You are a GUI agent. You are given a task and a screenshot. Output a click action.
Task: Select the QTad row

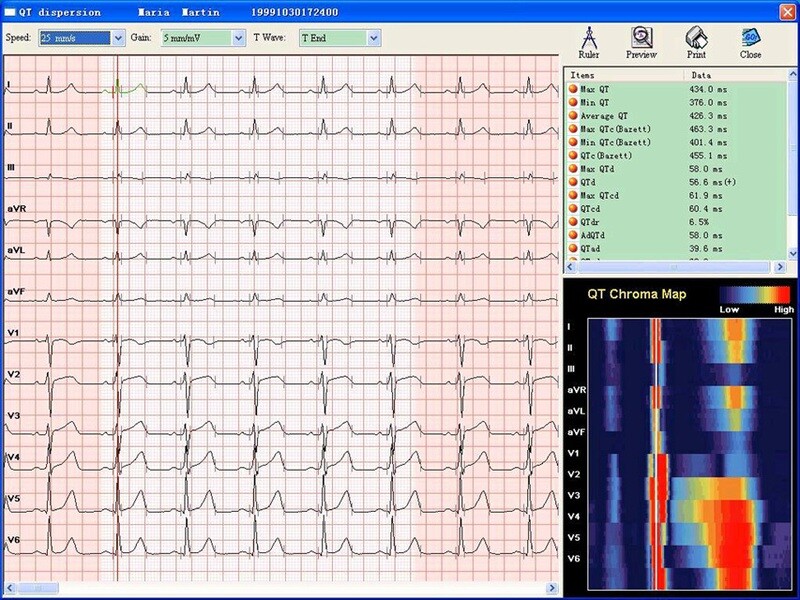[x=676, y=248]
